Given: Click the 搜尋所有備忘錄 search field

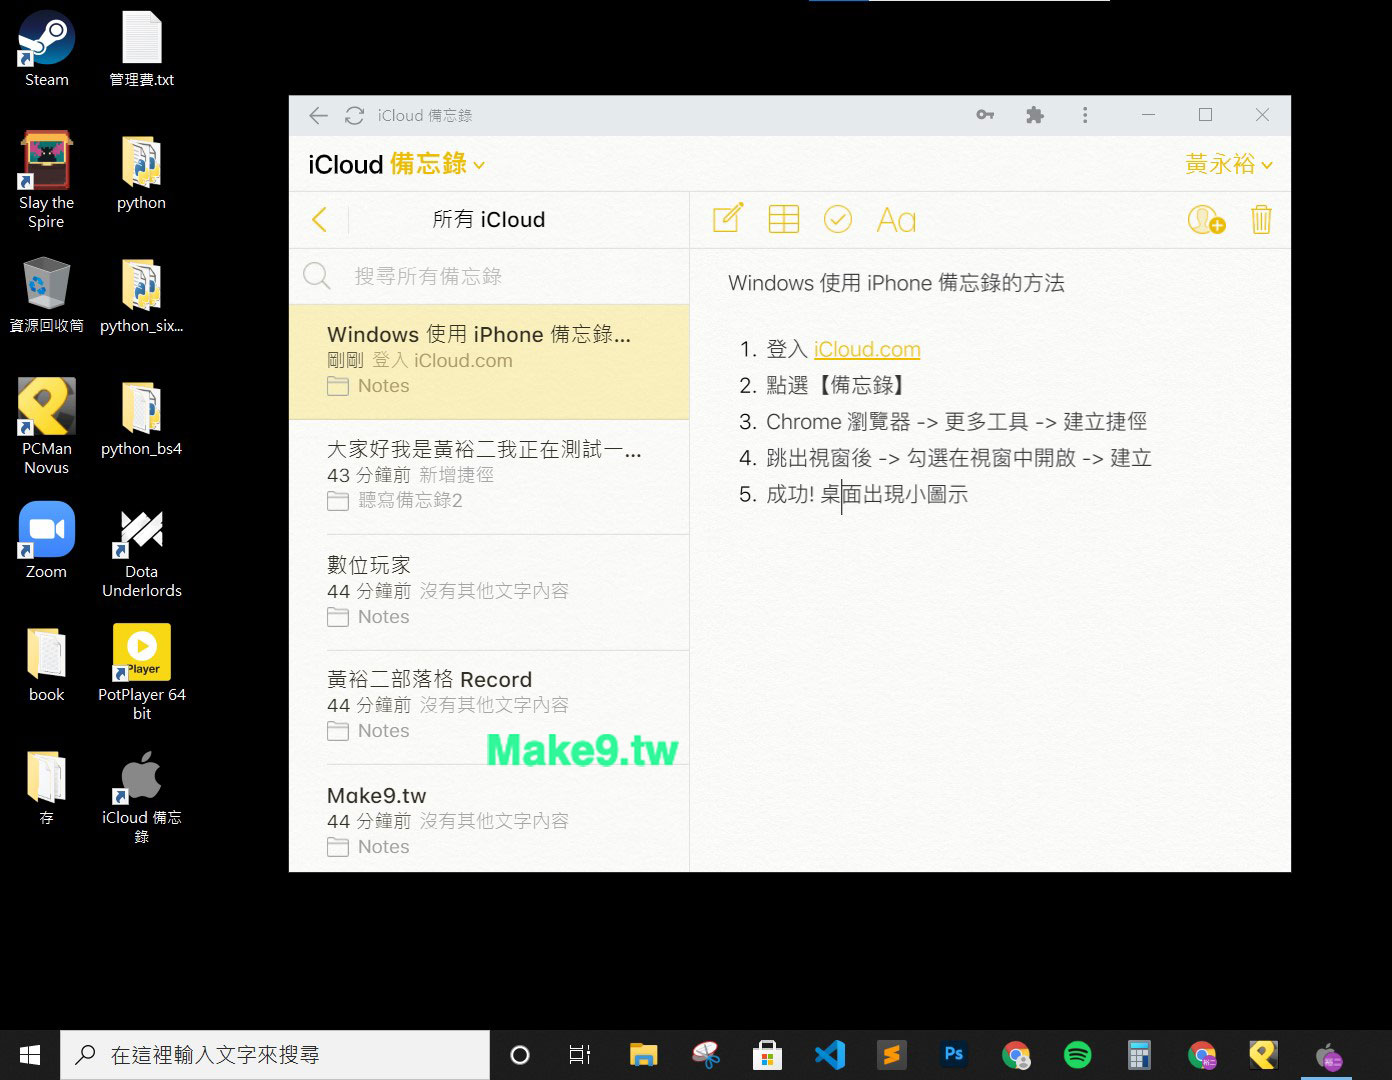Looking at the screenshot, I should click(490, 276).
